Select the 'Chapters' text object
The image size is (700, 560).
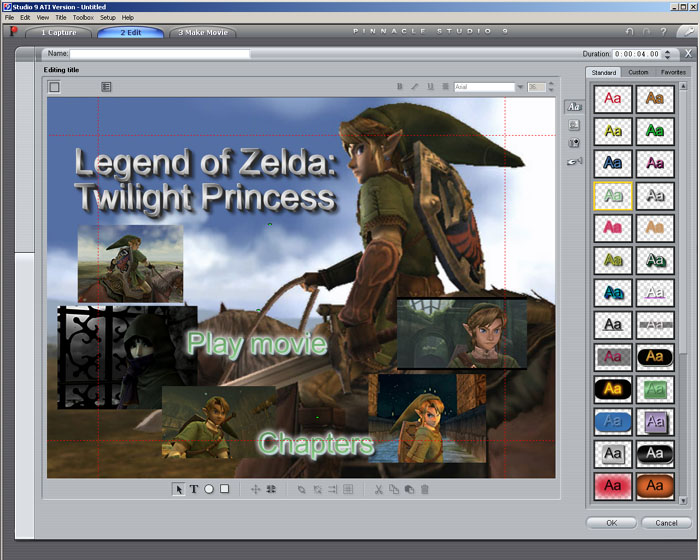point(316,444)
